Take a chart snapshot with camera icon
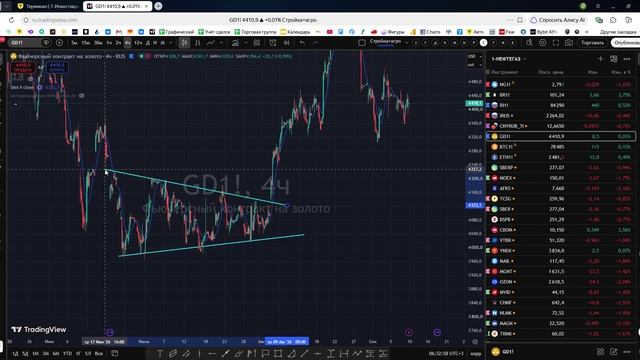Screen dimensions: 640x360 click(x=569, y=43)
